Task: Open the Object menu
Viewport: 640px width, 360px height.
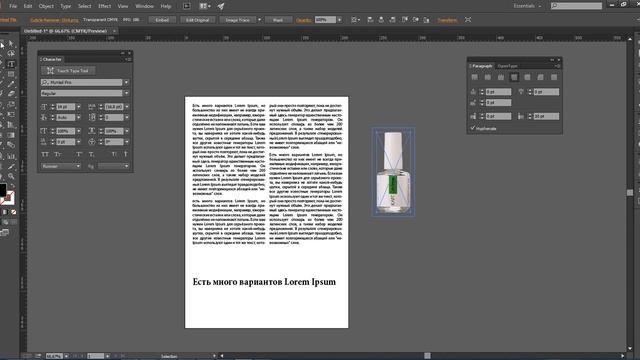Action: tap(46, 6)
